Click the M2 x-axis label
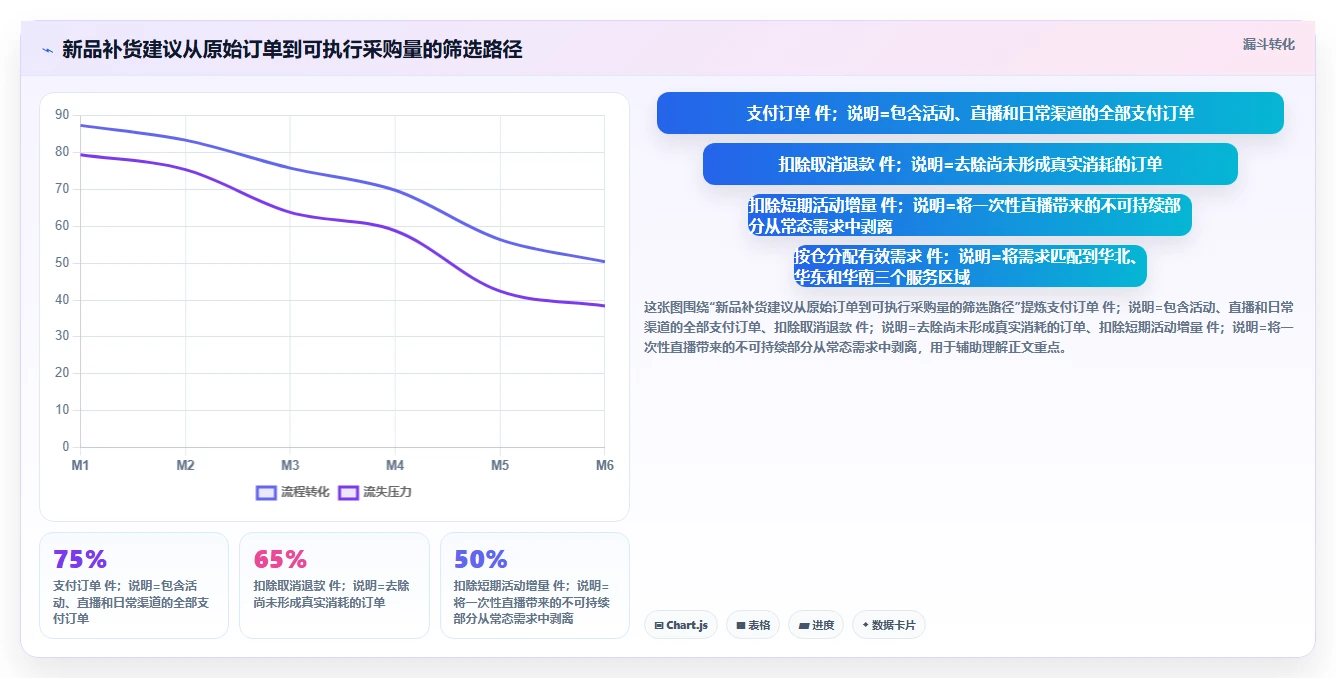The image size is (1336, 678). 185,465
